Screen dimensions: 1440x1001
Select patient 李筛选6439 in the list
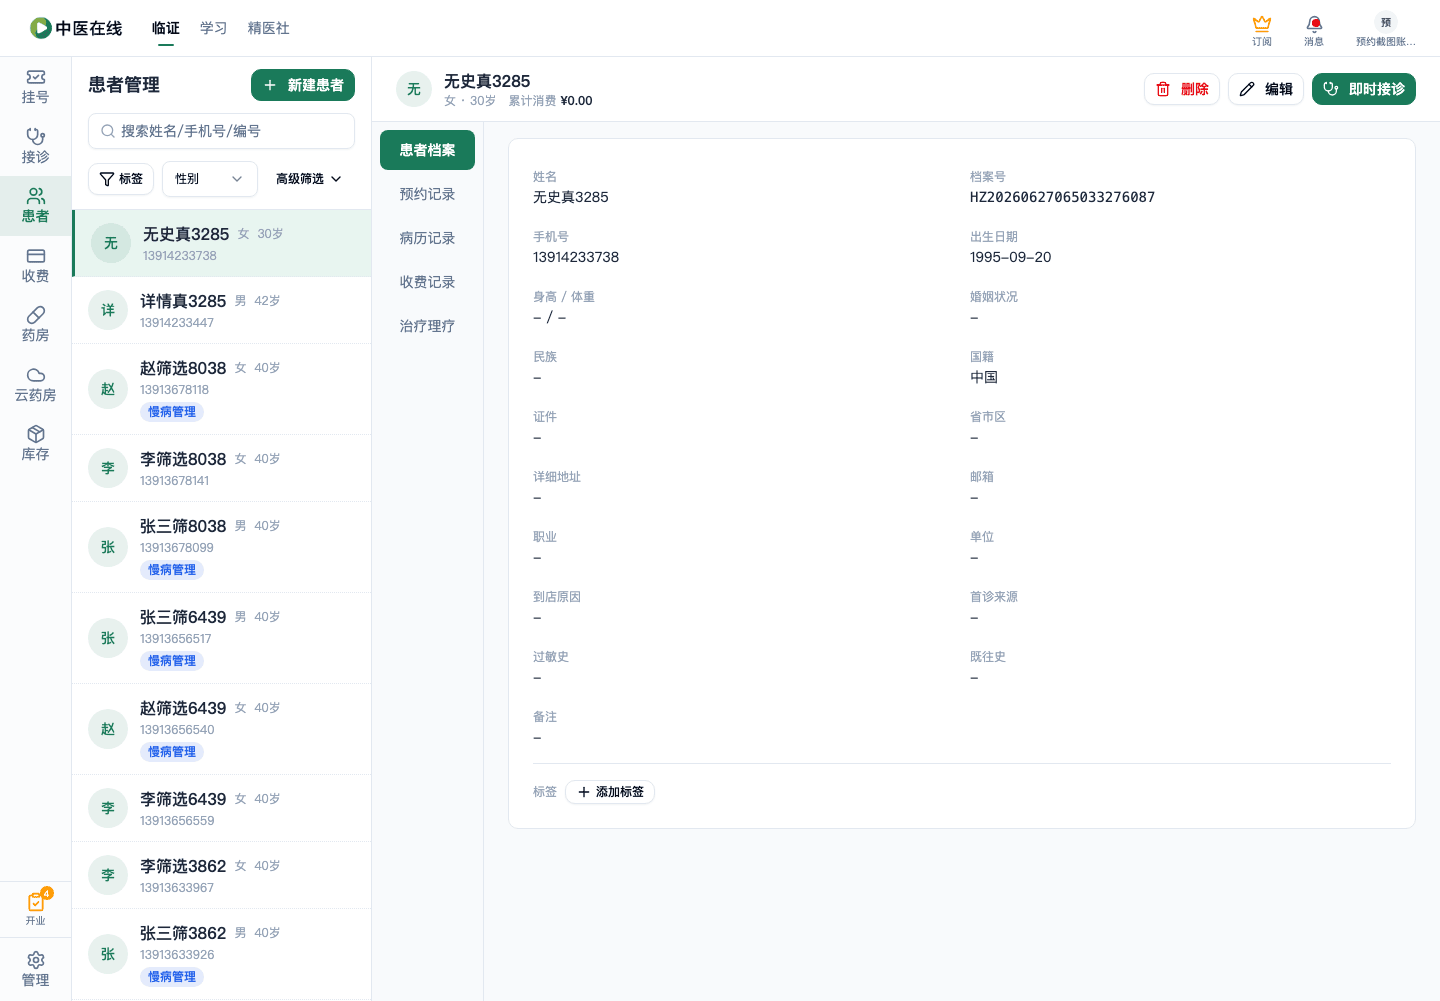[222, 808]
